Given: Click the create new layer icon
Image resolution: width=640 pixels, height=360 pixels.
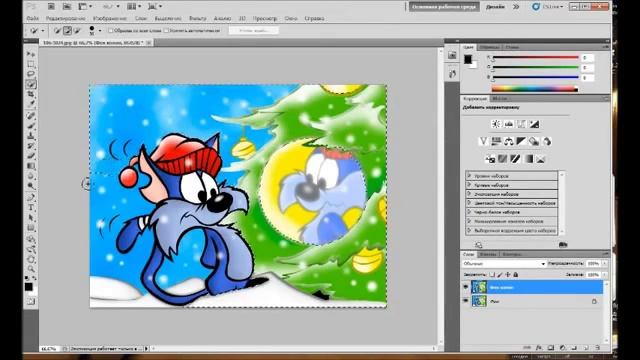Looking at the screenshot, I should 586,348.
